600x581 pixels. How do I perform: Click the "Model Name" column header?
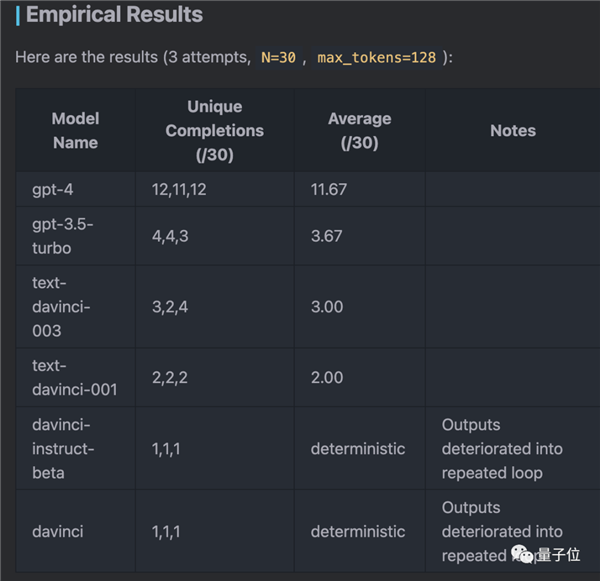75,130
